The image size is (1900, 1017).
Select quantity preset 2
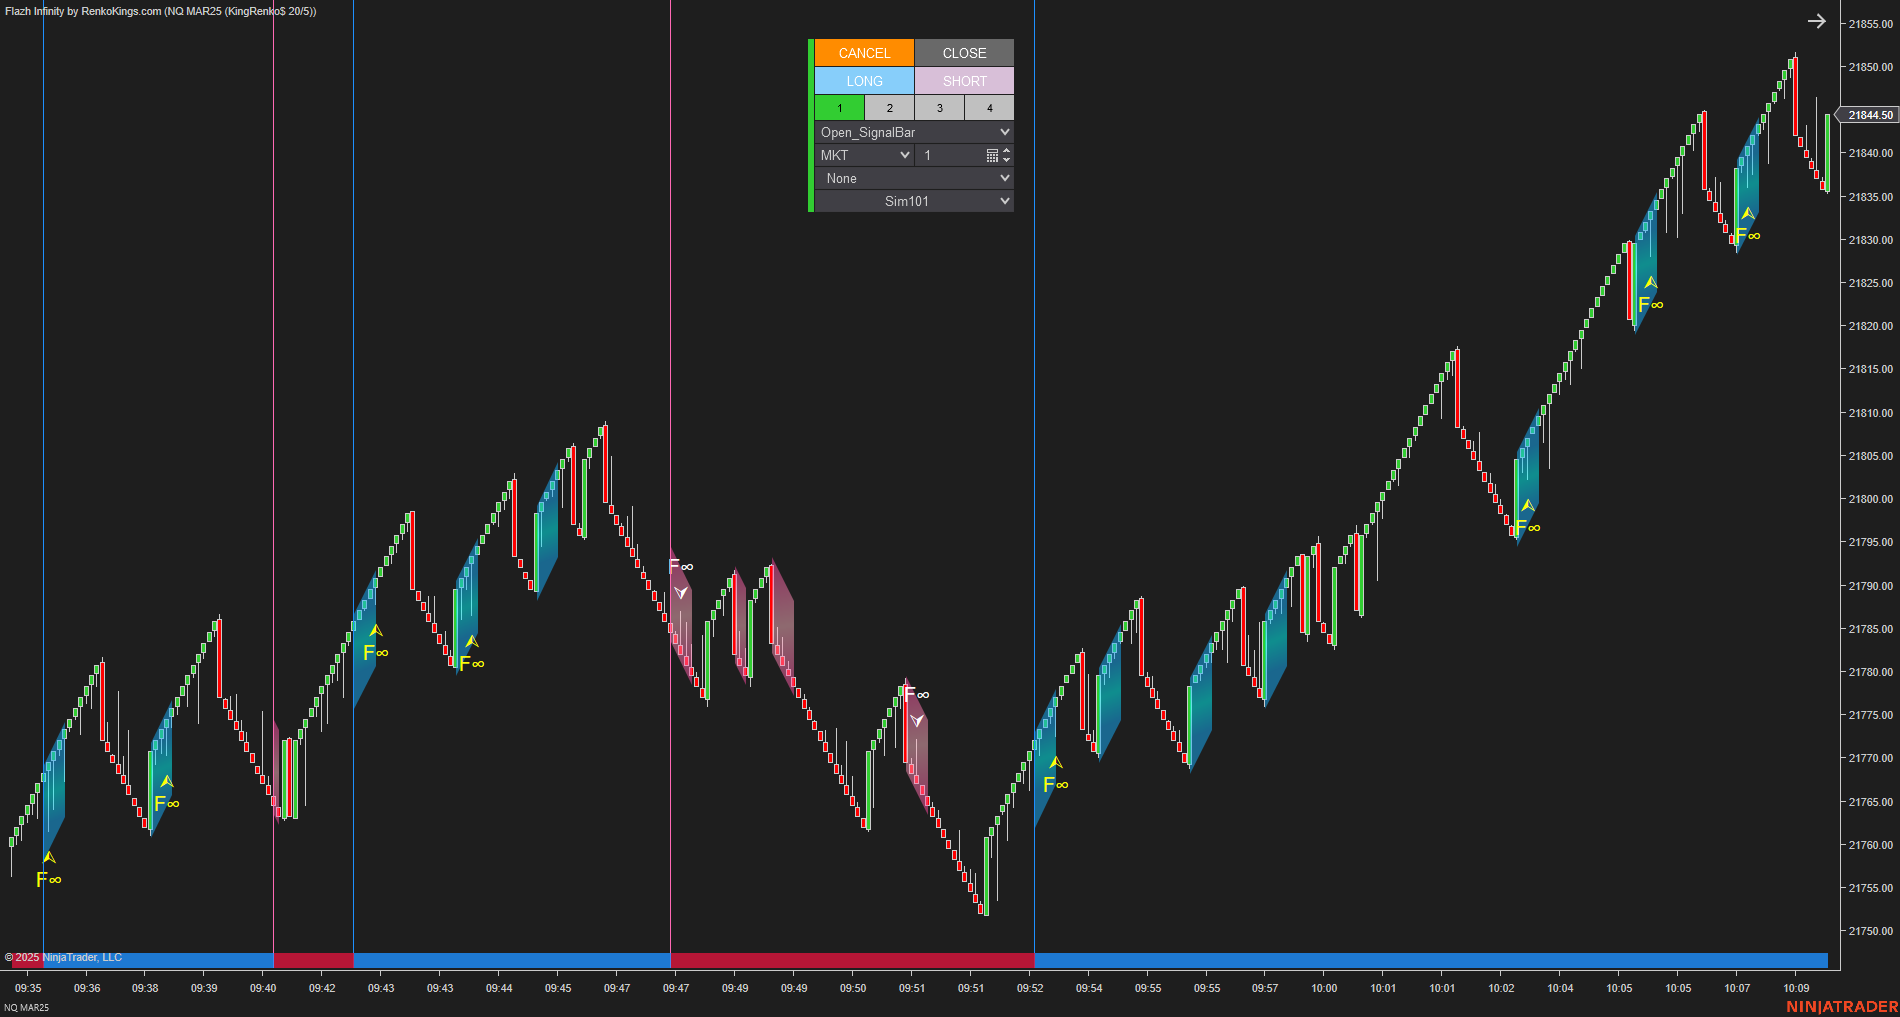tap(889, 107)
